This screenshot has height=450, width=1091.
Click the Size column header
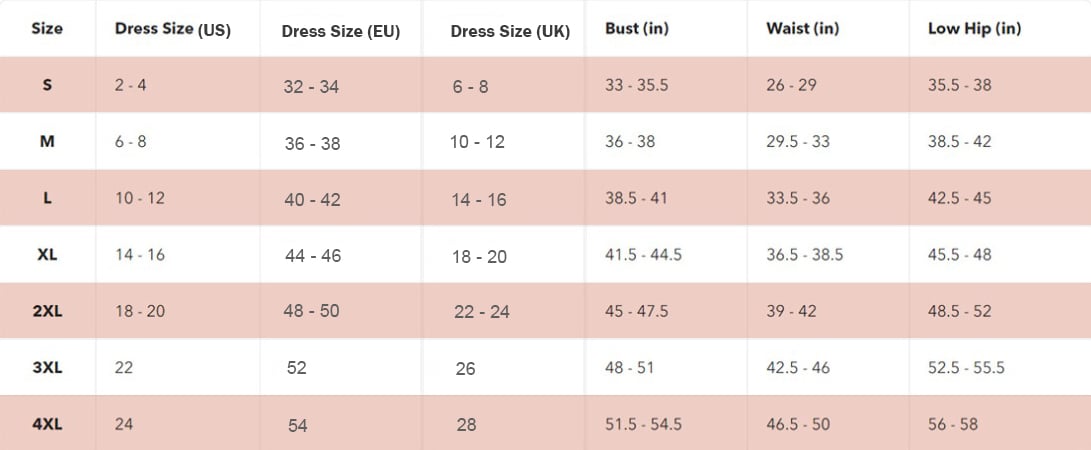47,28
